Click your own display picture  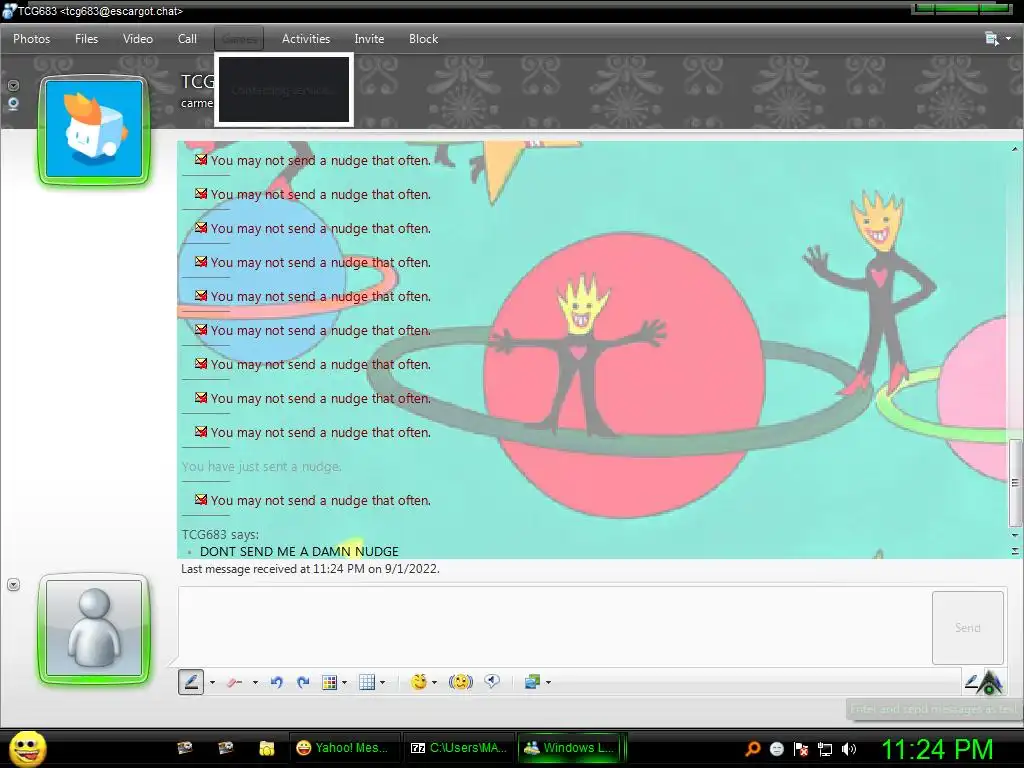coord(94,629)
